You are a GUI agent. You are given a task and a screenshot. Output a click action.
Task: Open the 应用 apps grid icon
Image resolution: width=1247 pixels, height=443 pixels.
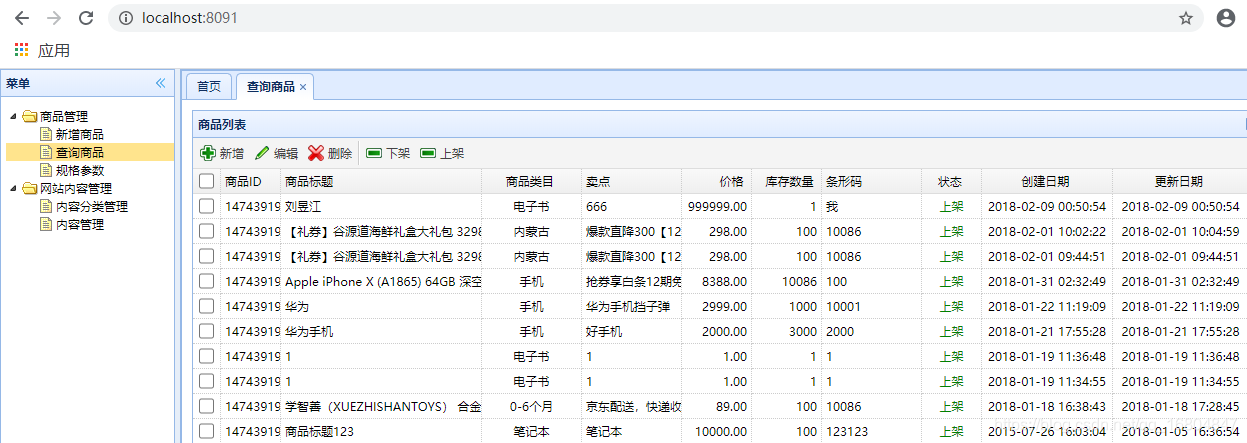point(21,49)
